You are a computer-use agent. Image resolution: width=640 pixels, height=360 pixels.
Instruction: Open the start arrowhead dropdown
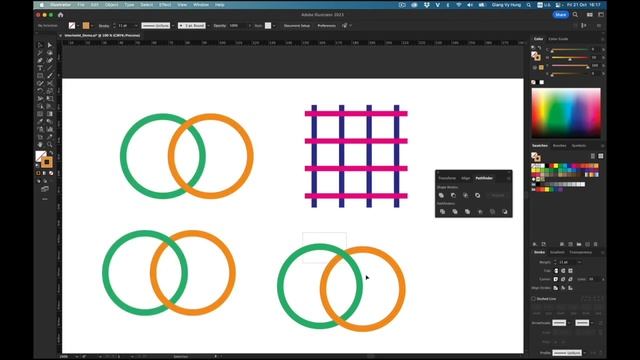click(x=569, y=323)
